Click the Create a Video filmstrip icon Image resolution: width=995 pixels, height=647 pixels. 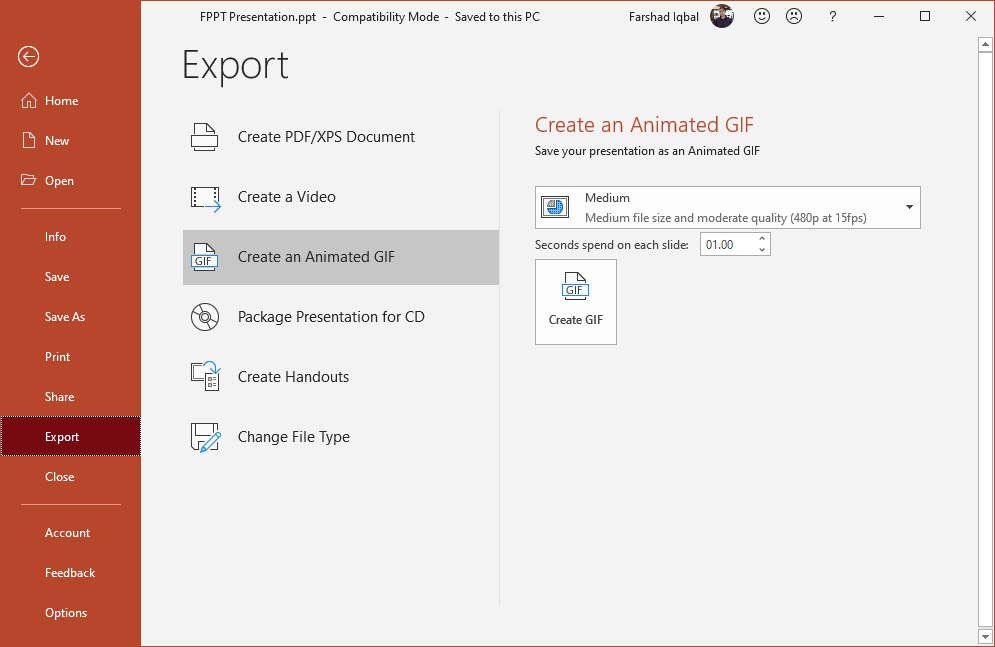(x=205, y=198)
